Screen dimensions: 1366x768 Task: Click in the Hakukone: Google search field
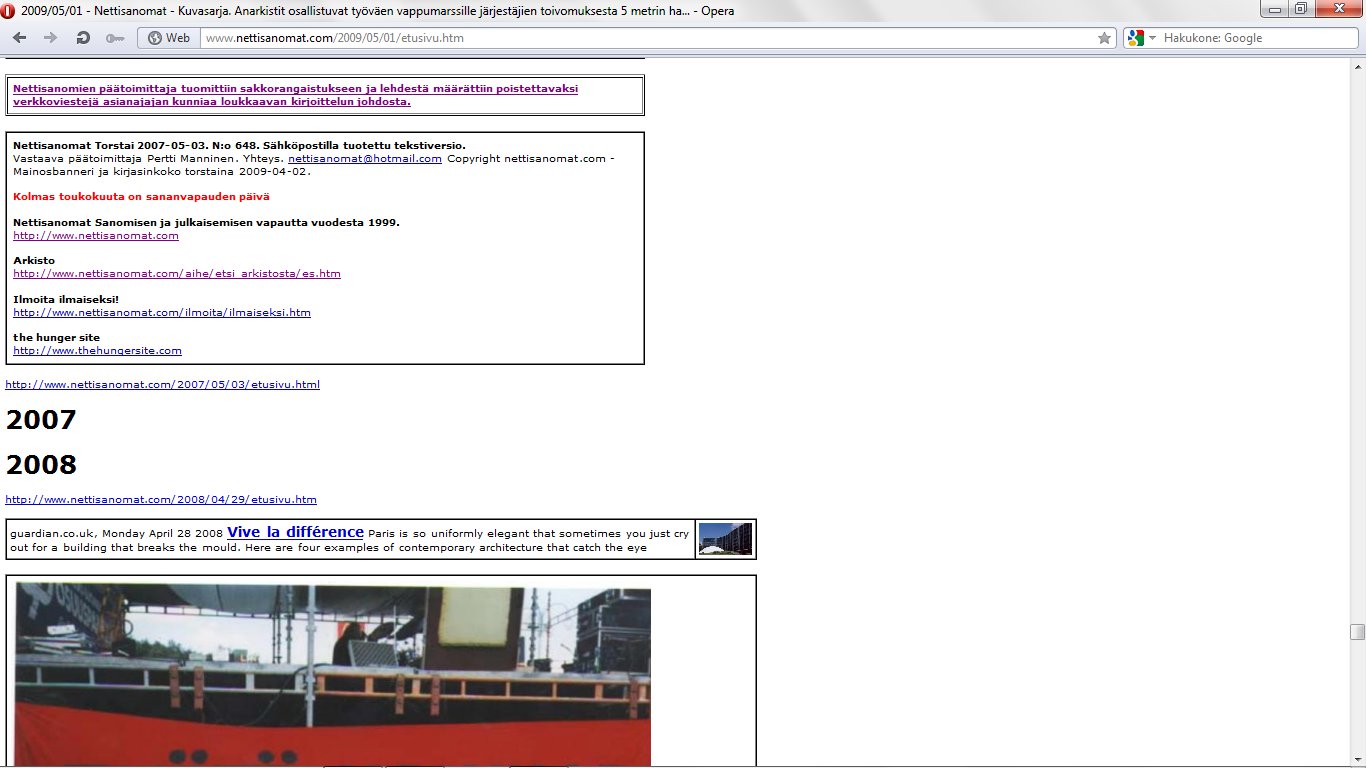point(1250,38)
